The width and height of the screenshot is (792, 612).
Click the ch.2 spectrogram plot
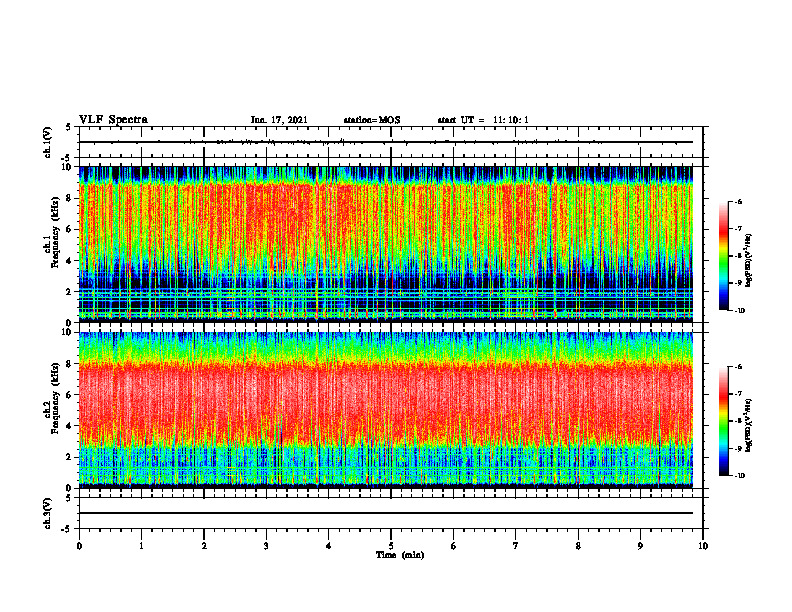coord(385,410)
